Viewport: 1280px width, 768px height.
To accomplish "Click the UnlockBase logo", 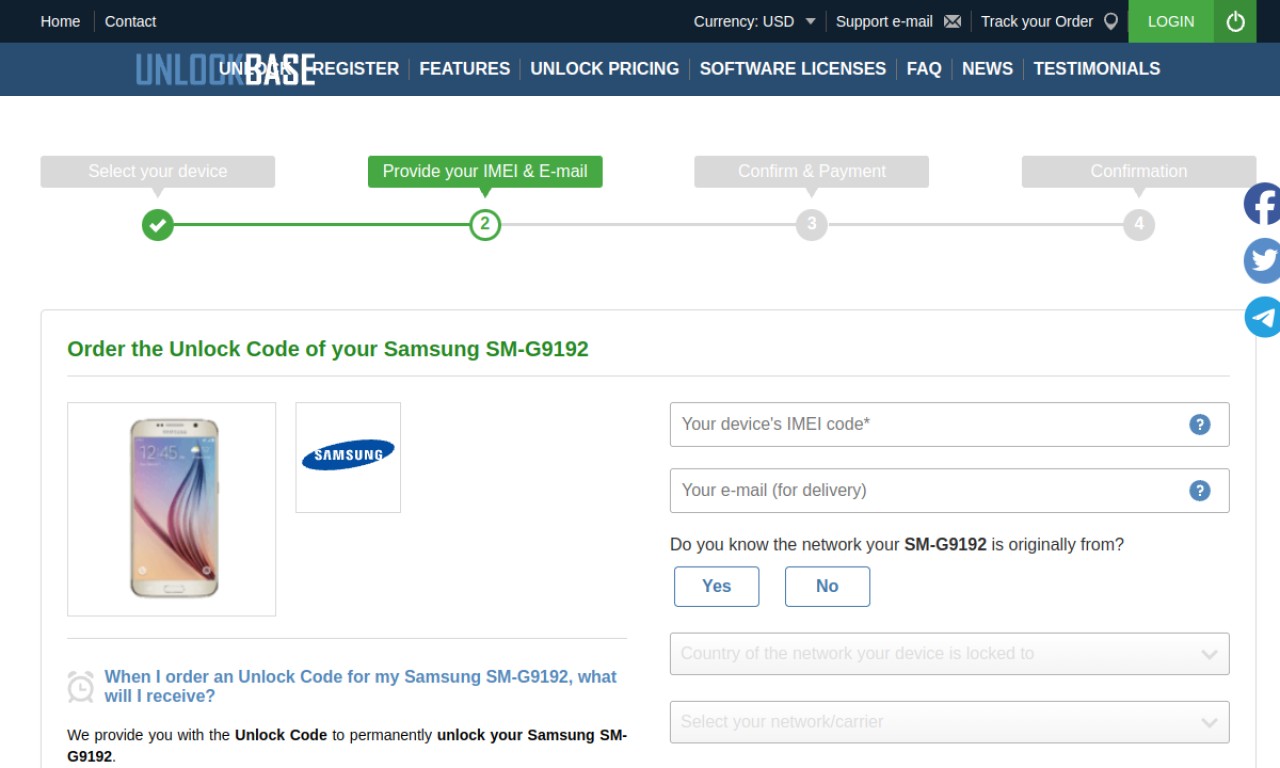I will pos(225,69).
